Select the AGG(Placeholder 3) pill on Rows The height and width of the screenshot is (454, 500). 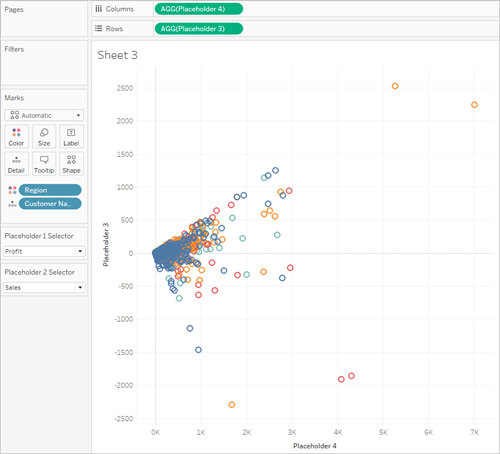pos(199,29)
